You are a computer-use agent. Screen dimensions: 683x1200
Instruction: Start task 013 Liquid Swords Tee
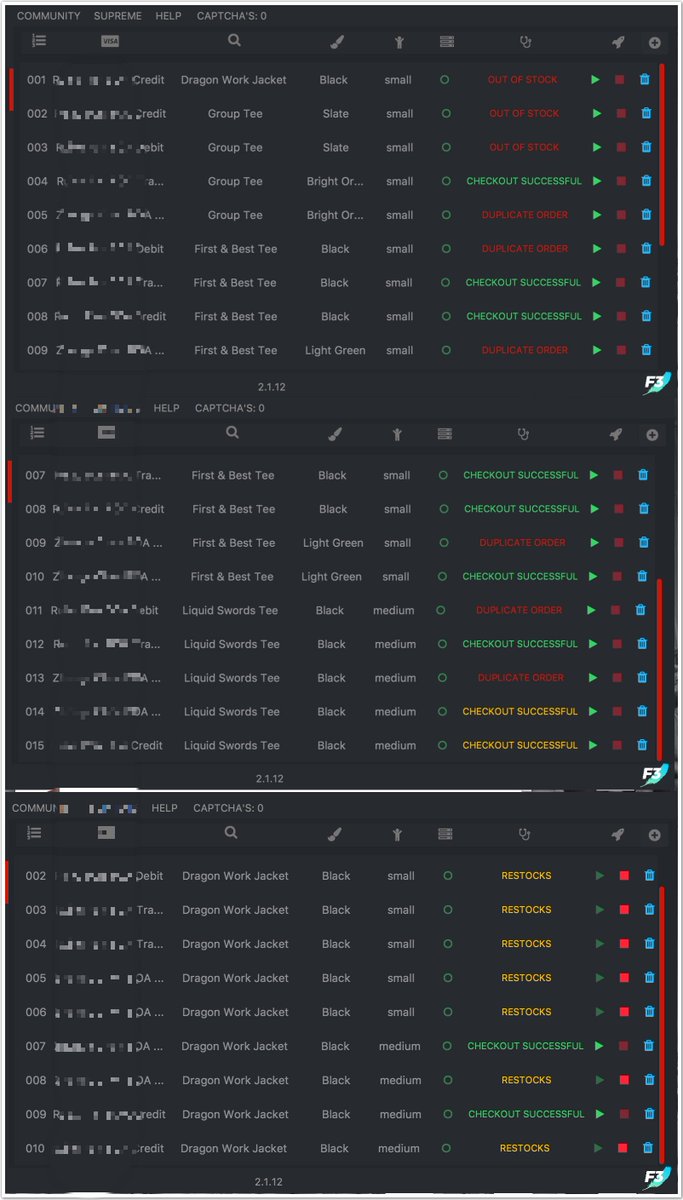[x=594, y=678]
